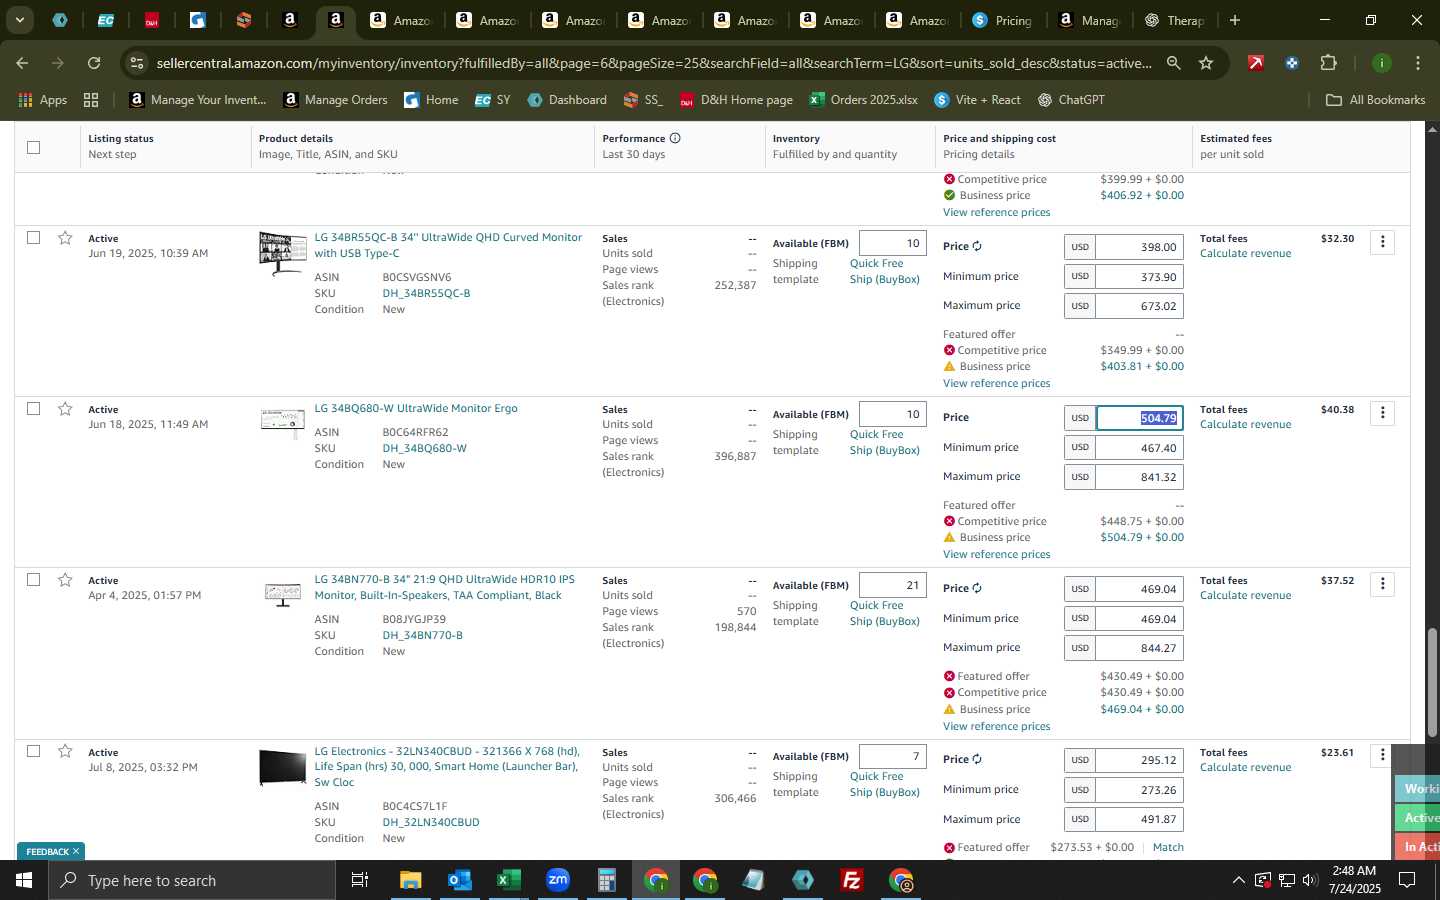Open SKU link DH_34BN770-B
The width and height of the screenshot is (1440, 900).
[x=422, y=635]
